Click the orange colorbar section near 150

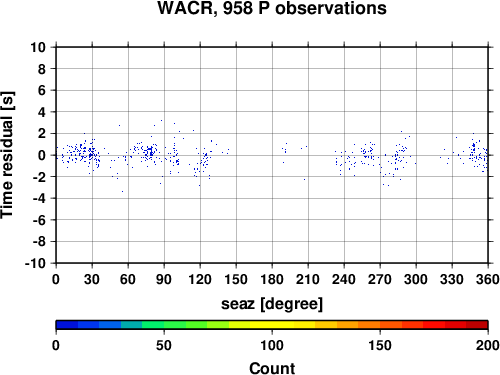pyautogui.click(x=380, y=325)
